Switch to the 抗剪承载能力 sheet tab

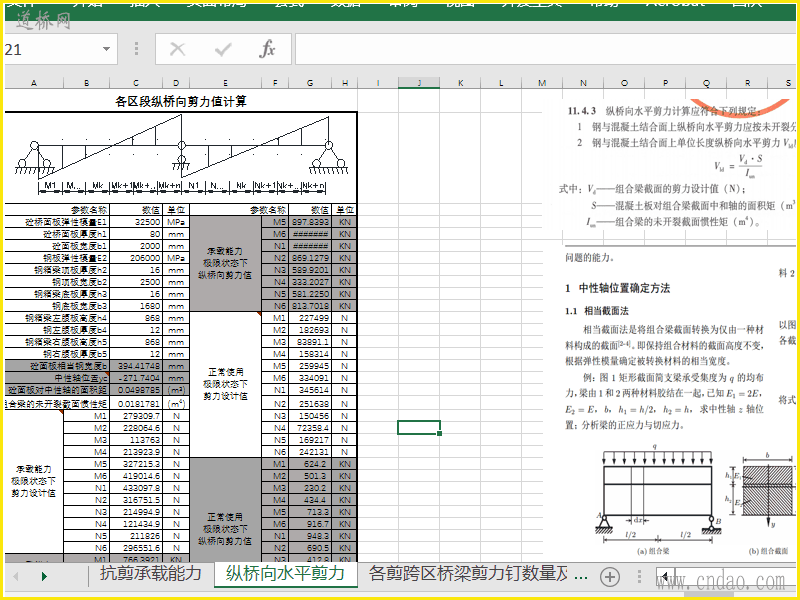(x=151, y=573)
